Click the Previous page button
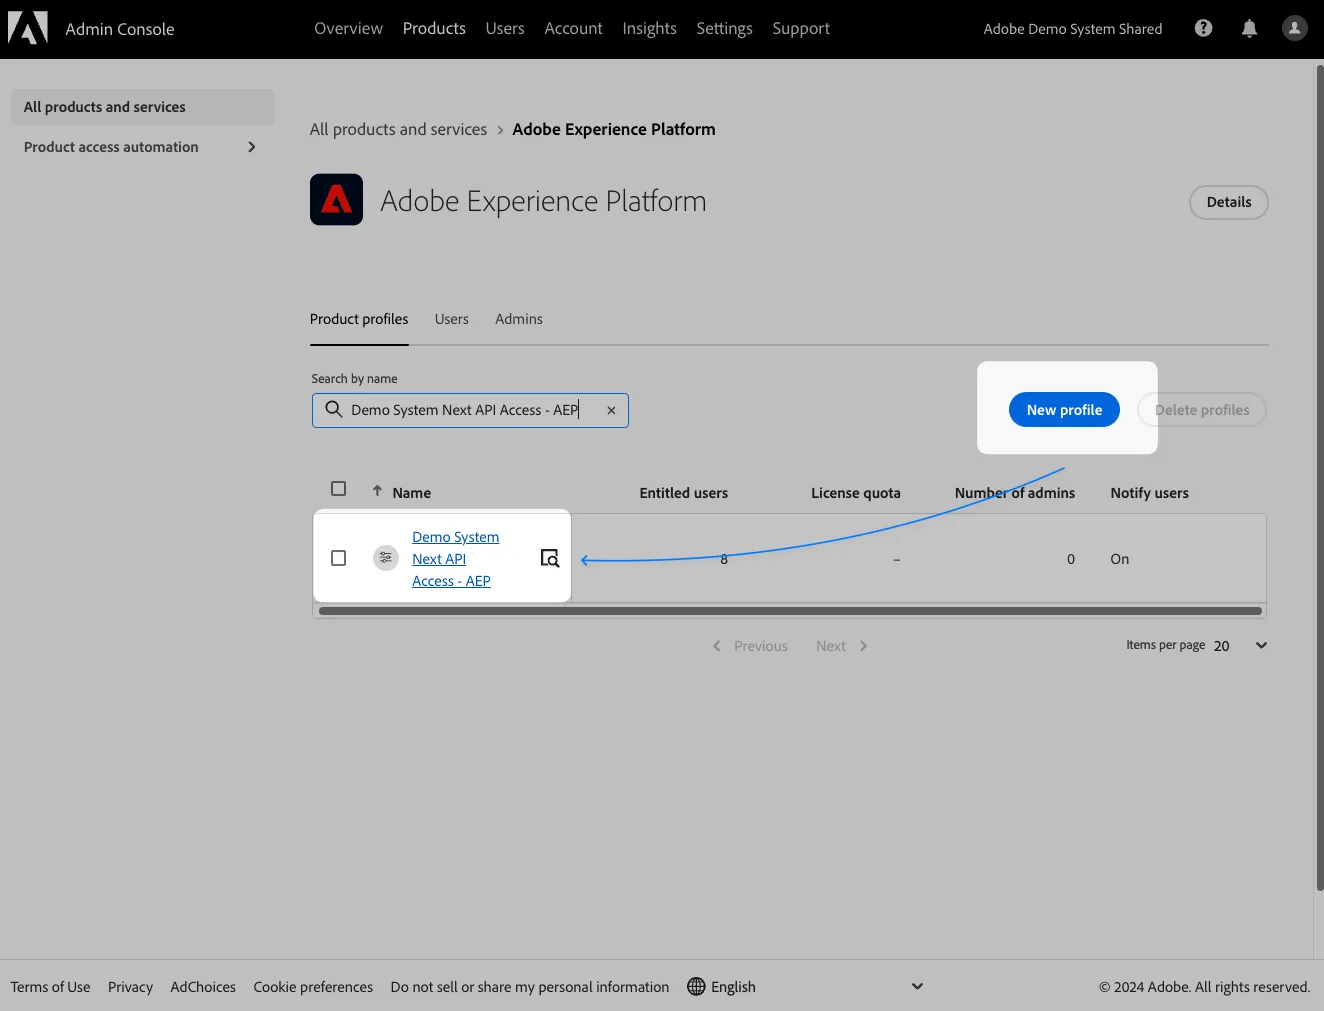The width and height of the screenshot is (1324, 1011). (x=750, y=646)
